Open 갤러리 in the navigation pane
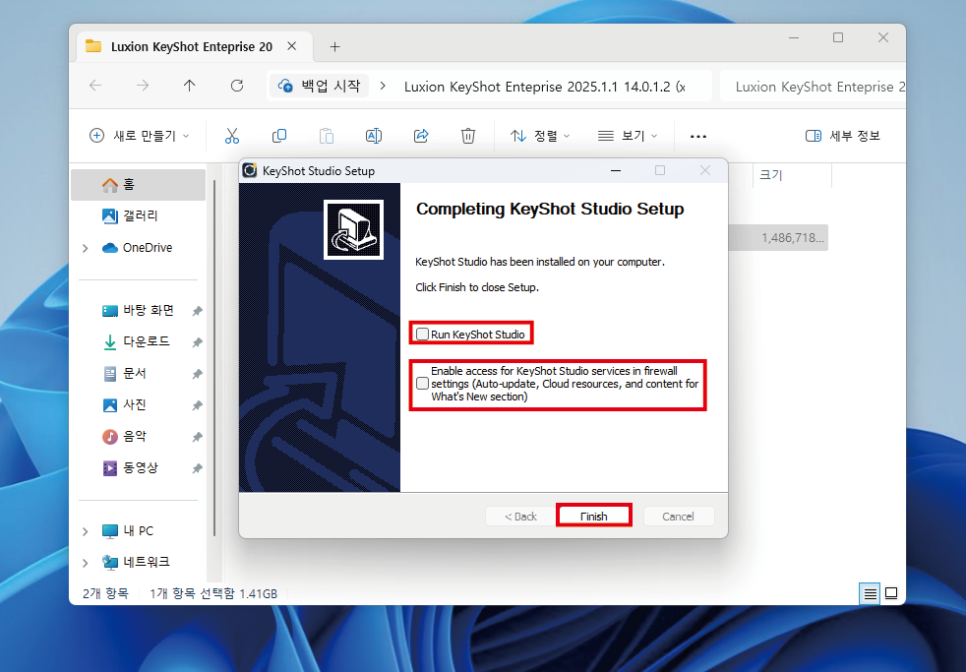Viewport: 966px width, 672px height. point(138,216)
